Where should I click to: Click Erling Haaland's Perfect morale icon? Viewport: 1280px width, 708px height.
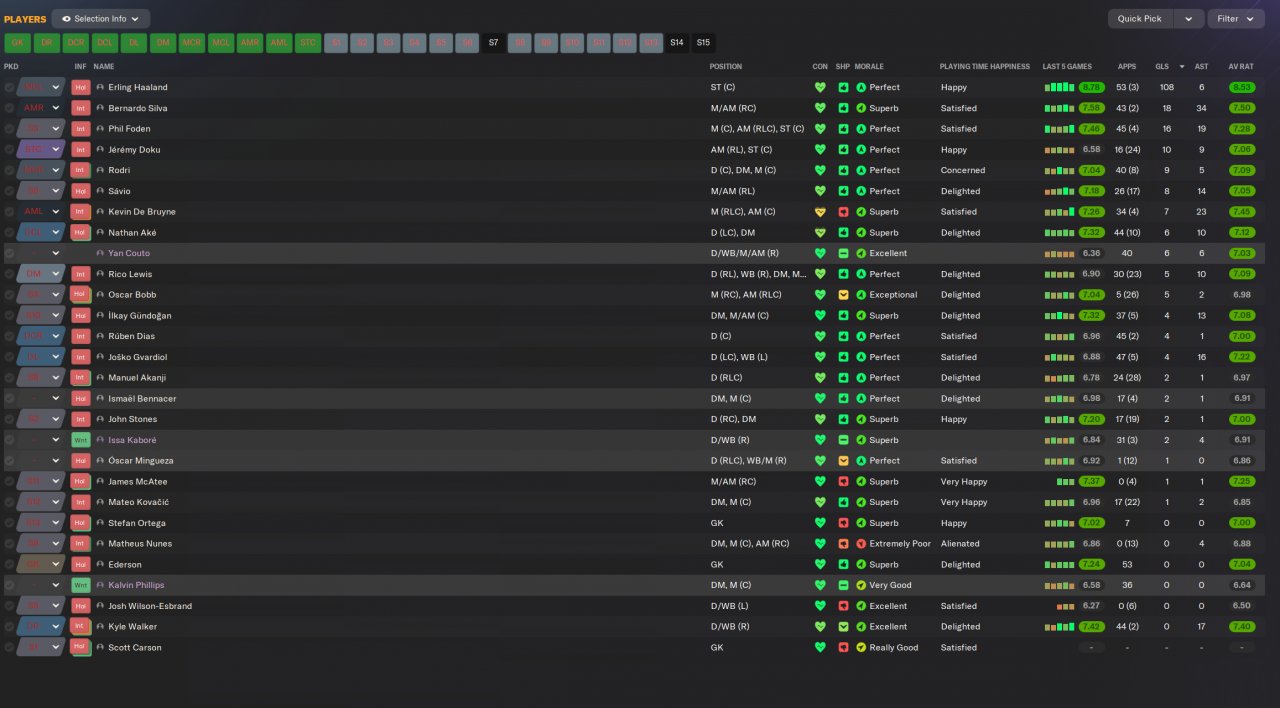pyautogui.click(x=861, y=87)
